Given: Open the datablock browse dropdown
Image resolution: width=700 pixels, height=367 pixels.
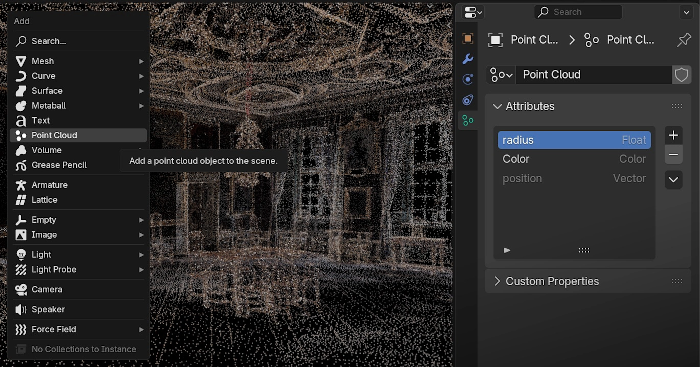Looking at the screenshot, I should [x=501, y=75].
